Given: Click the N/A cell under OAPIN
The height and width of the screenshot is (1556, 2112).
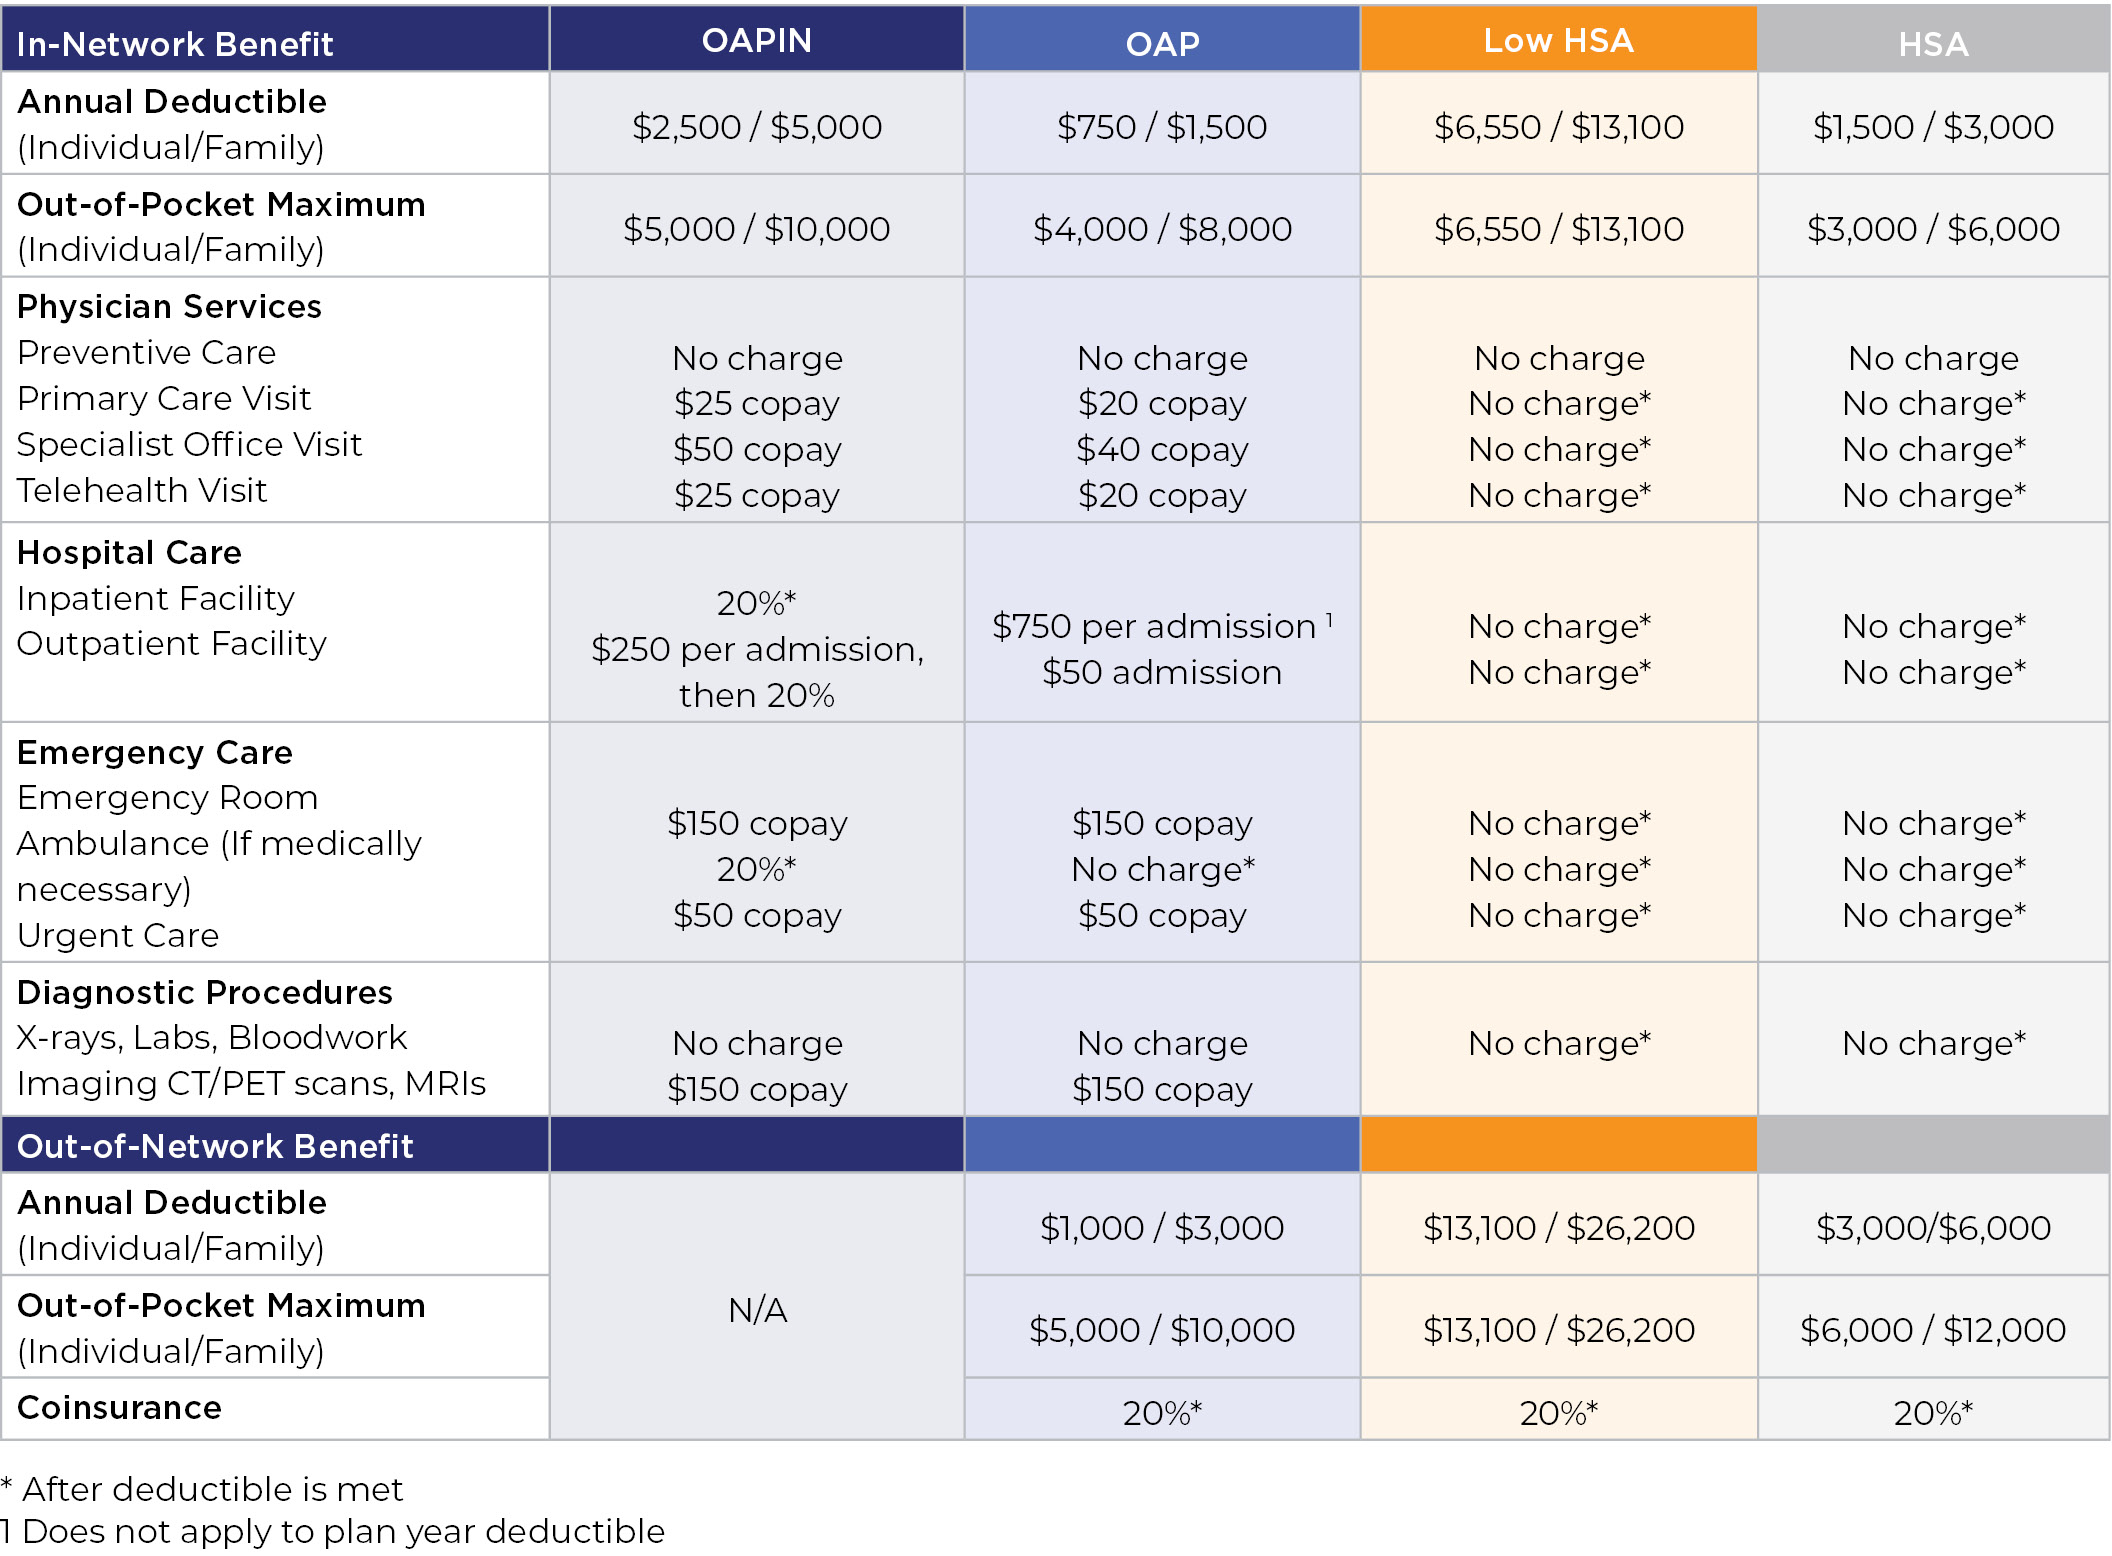Looking at the screenshot, I should click(757, 1309).
